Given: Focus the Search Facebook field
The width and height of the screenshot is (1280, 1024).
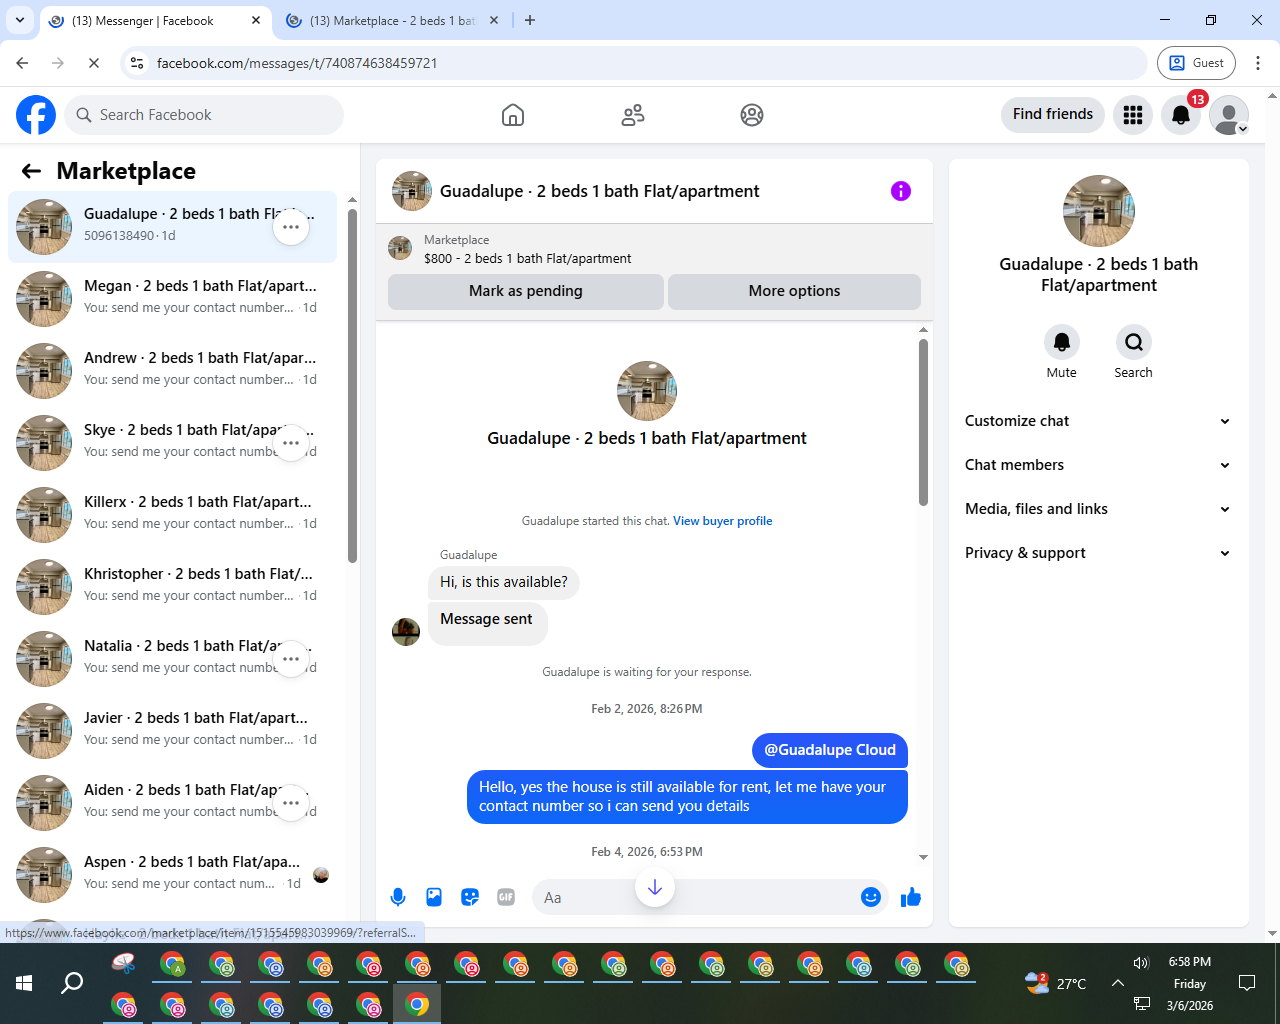Looking at the screenshot, I should point(204,115).
